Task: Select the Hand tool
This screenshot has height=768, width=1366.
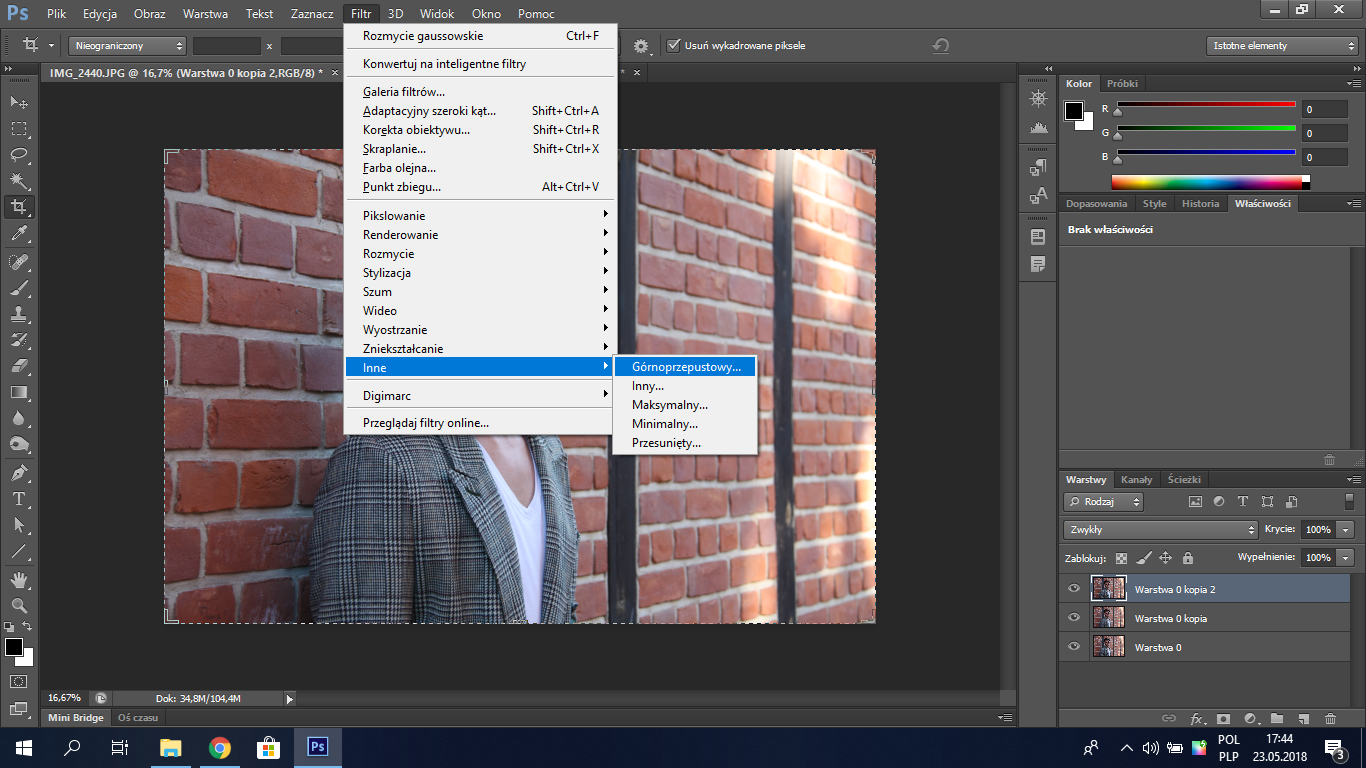Action: pos(19,579)
